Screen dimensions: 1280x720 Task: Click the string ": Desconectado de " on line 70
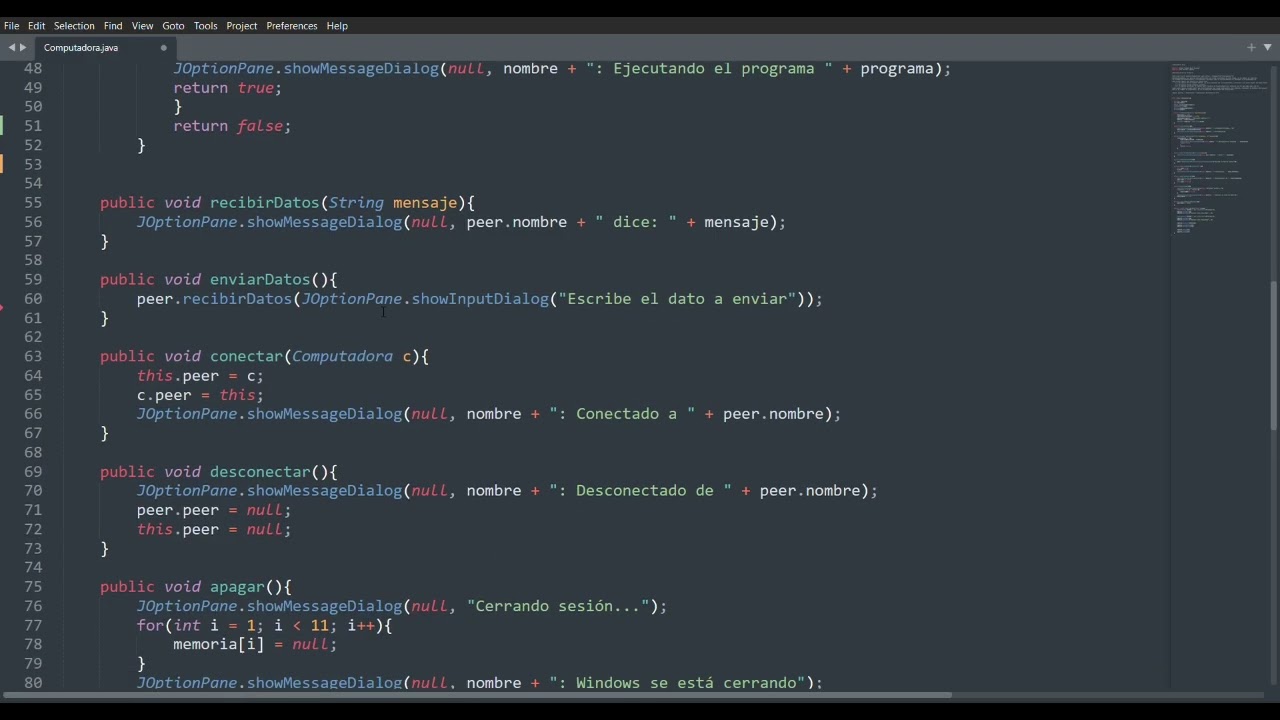point(640,491)
